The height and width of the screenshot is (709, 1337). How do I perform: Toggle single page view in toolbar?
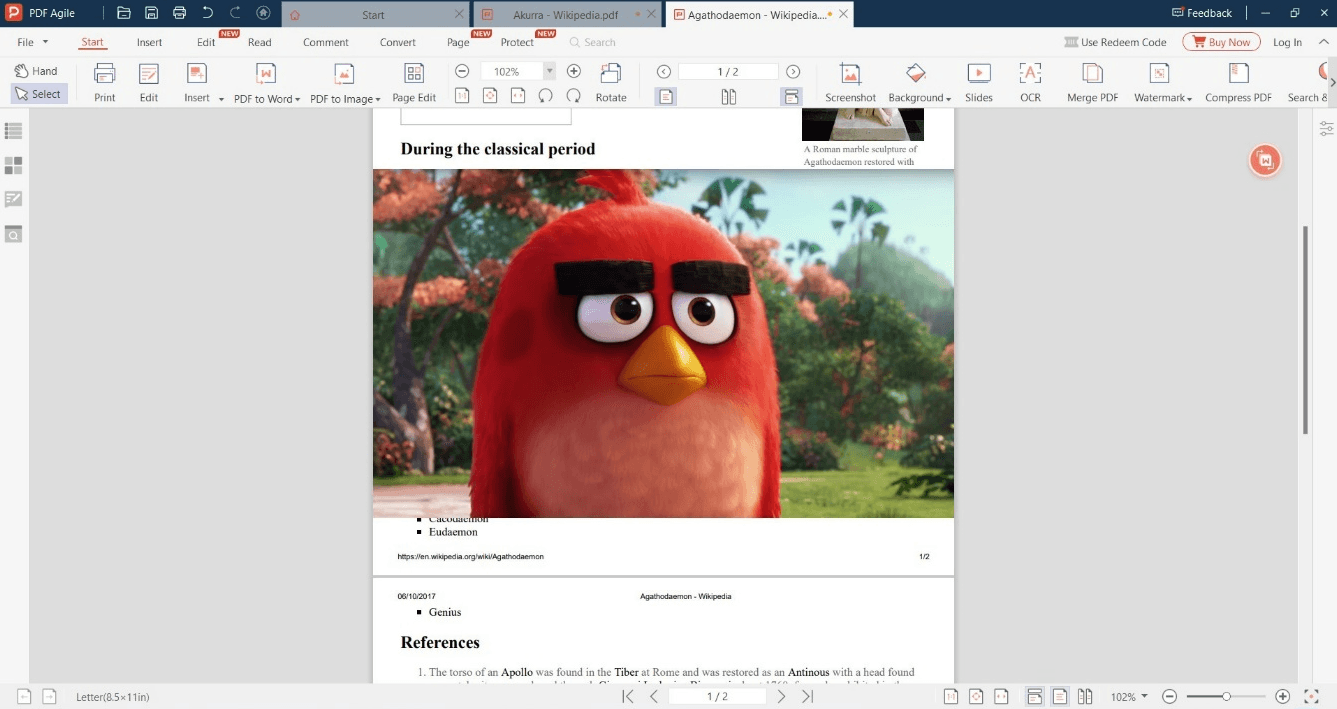(666, 96)
